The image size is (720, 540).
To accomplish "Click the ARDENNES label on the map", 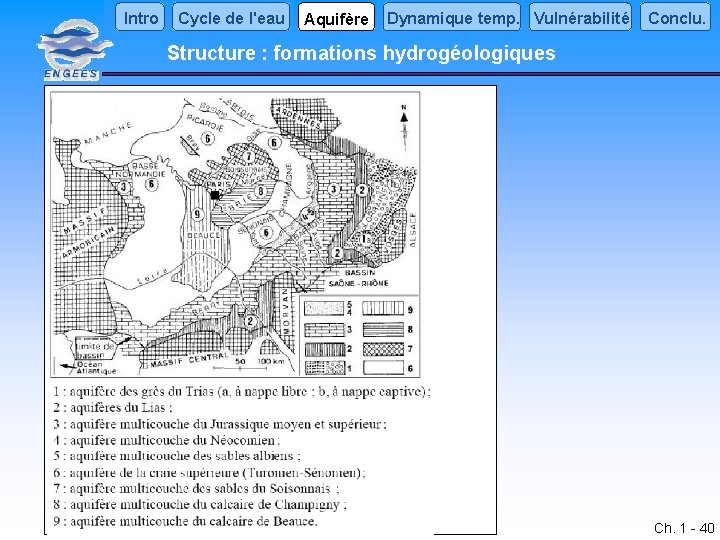I will tap(298, 118).
